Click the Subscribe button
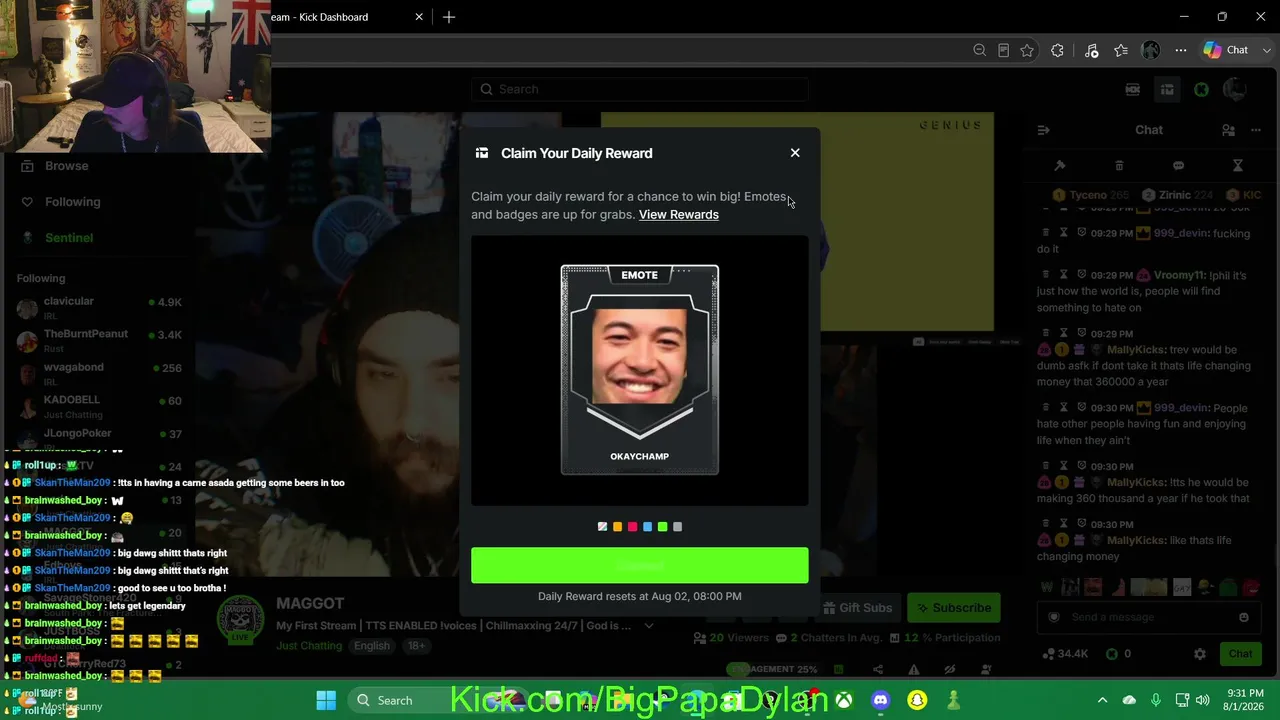The width and height of the screenshot is (1280, 720). click(x=954, y=608)
